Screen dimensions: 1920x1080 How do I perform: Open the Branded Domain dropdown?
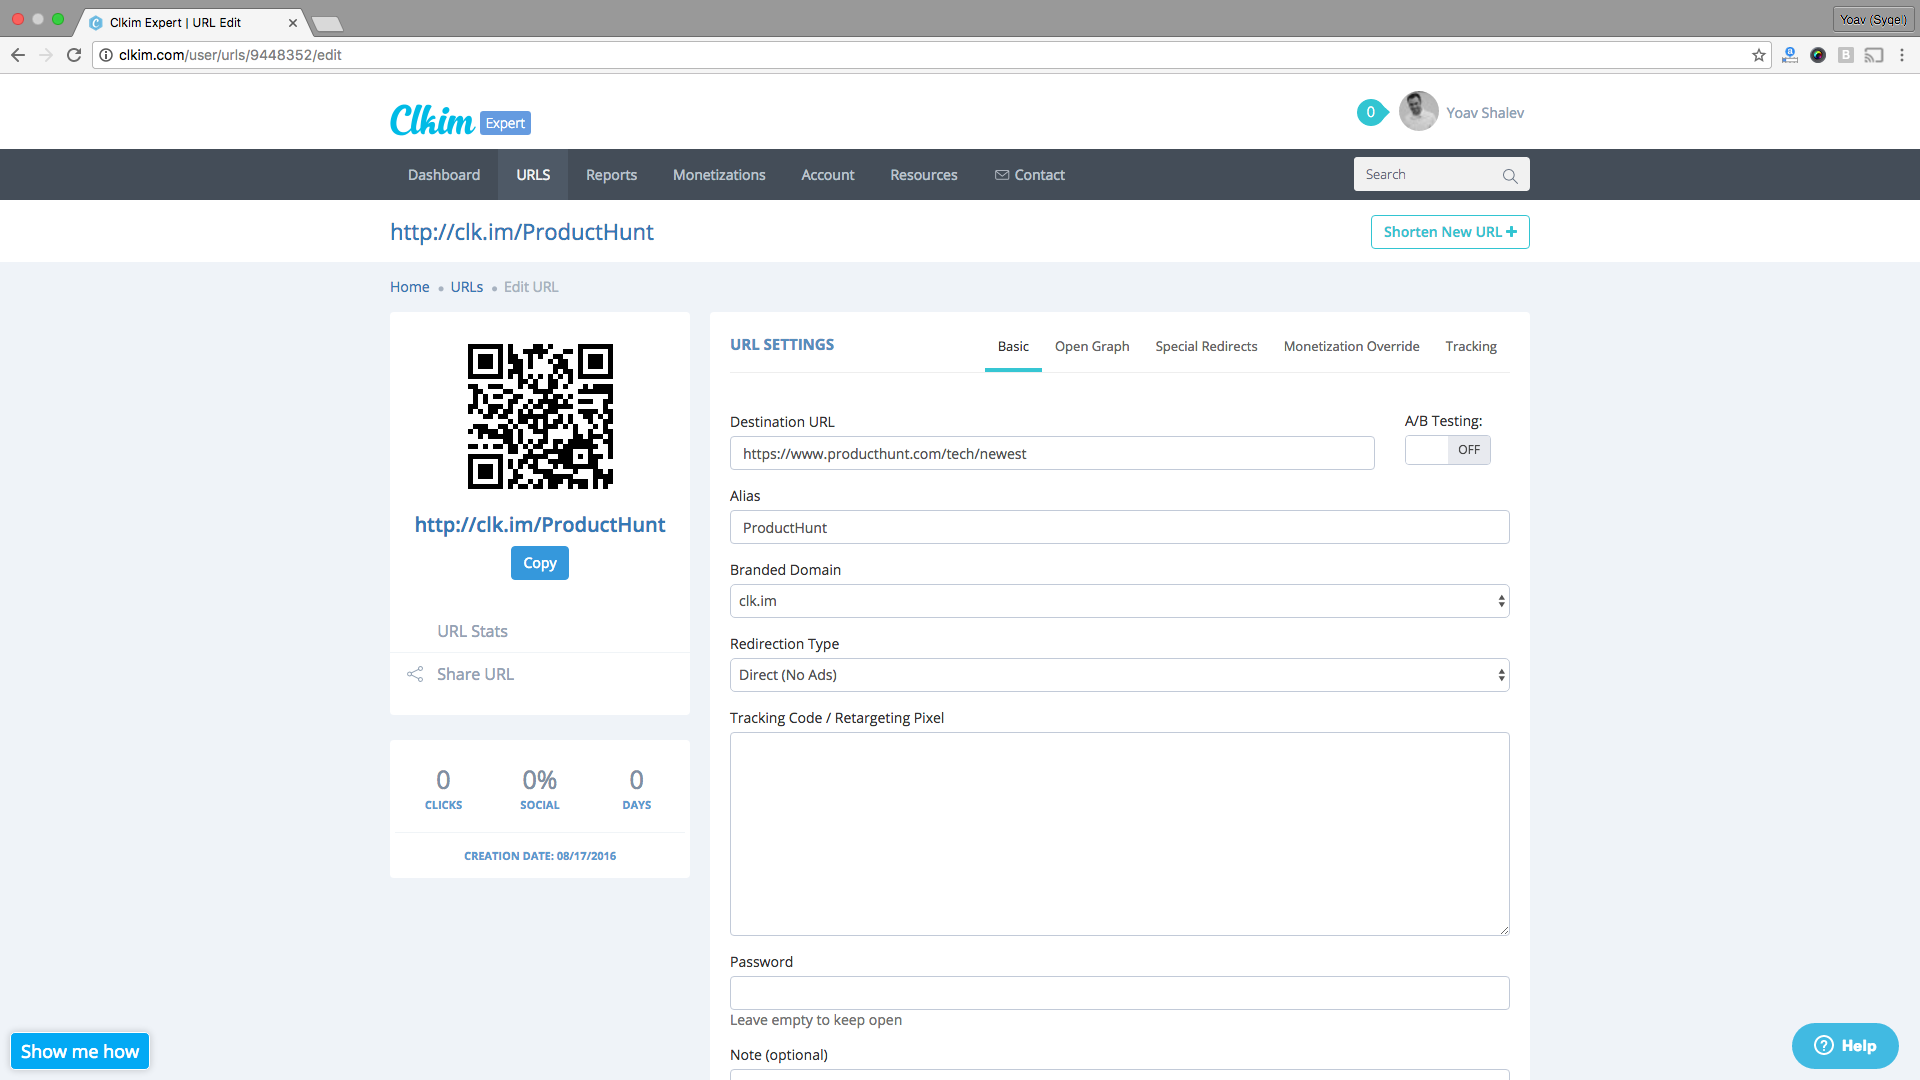[1119, 601]
